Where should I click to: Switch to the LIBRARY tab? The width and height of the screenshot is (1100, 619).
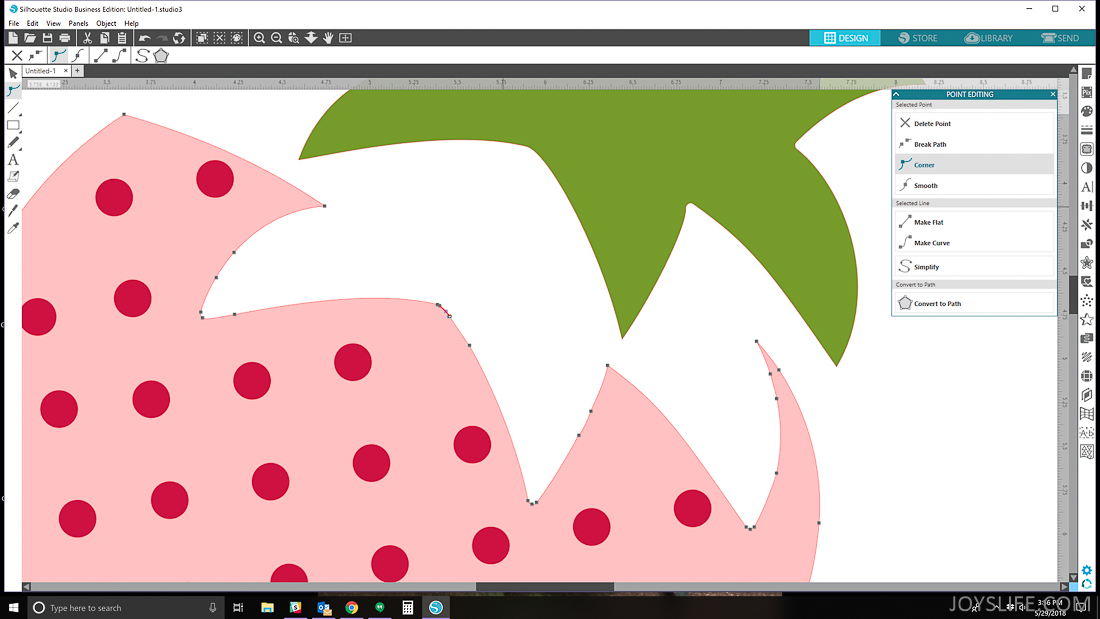pos(988,38)
